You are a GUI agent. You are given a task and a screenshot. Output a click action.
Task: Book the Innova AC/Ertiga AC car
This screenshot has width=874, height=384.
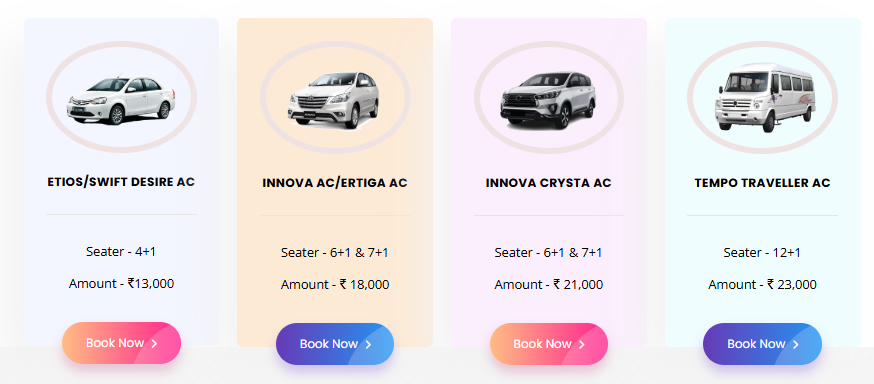coord(335,344)
